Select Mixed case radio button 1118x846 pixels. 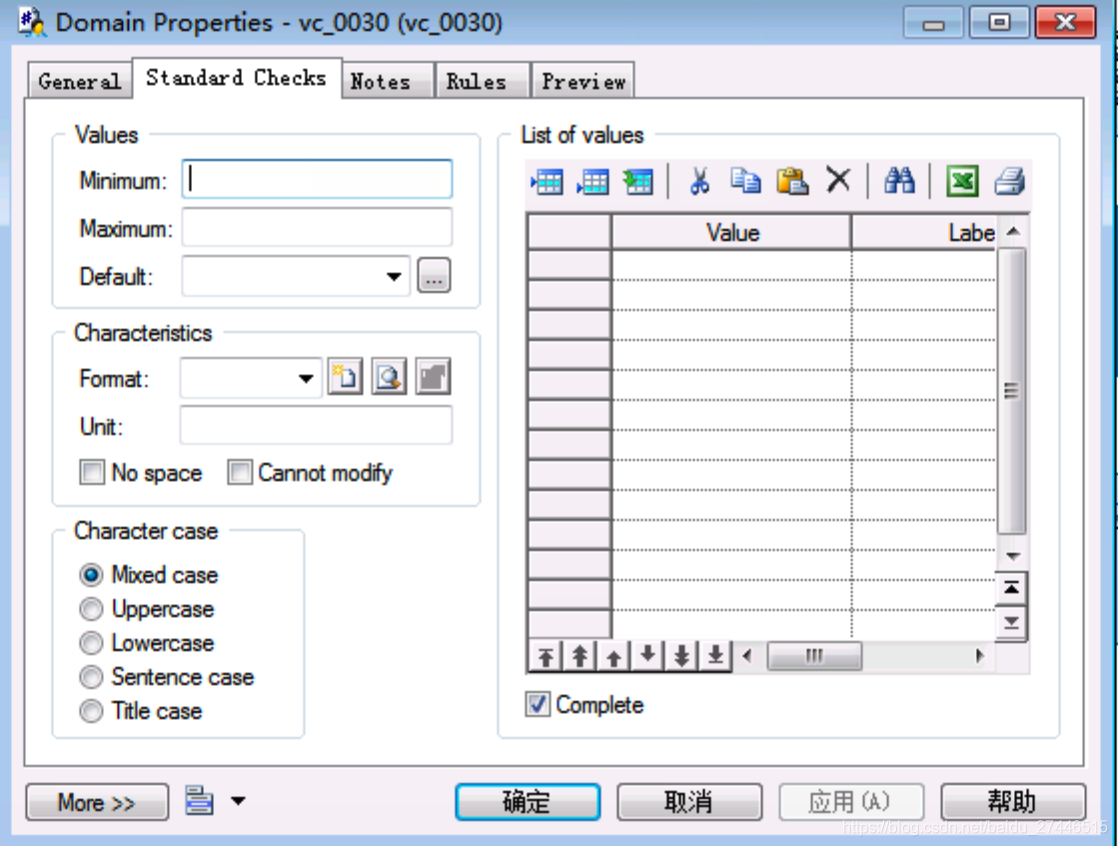(x=91, y=574)
